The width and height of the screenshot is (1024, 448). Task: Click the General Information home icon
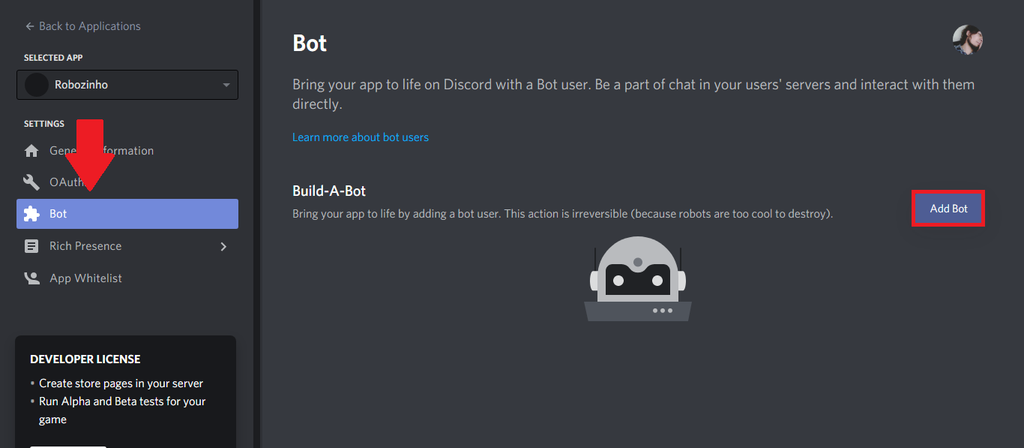31,151
